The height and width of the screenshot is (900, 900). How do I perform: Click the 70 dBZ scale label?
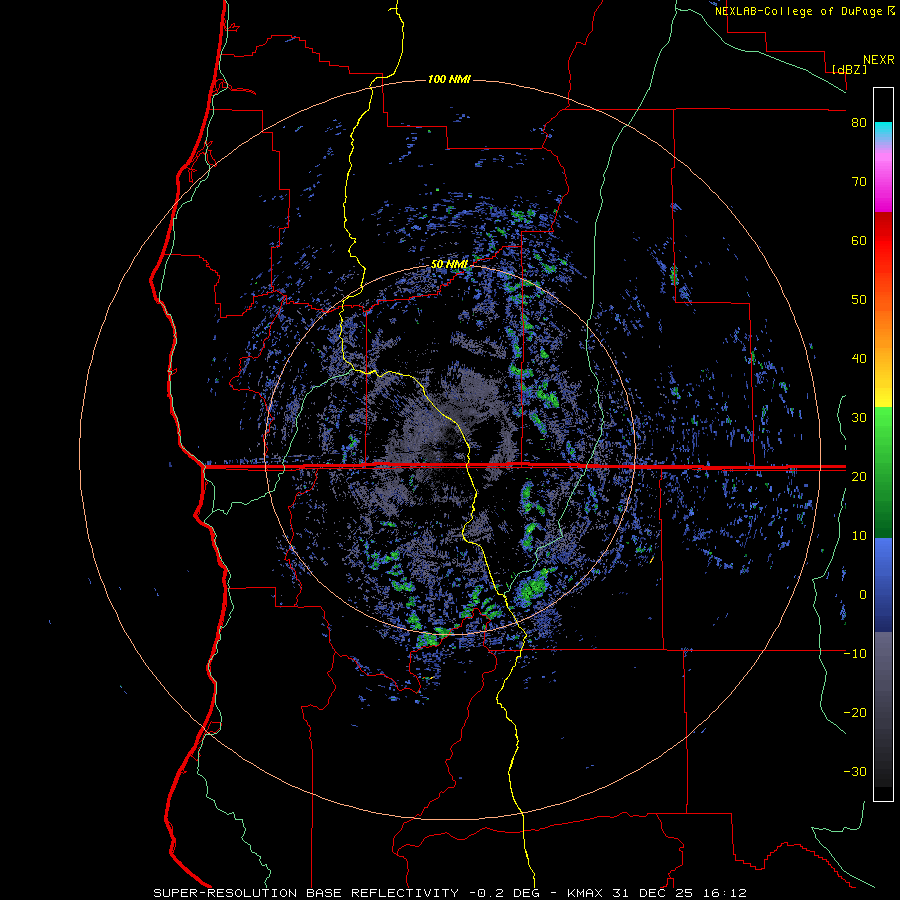pos(859,182)
